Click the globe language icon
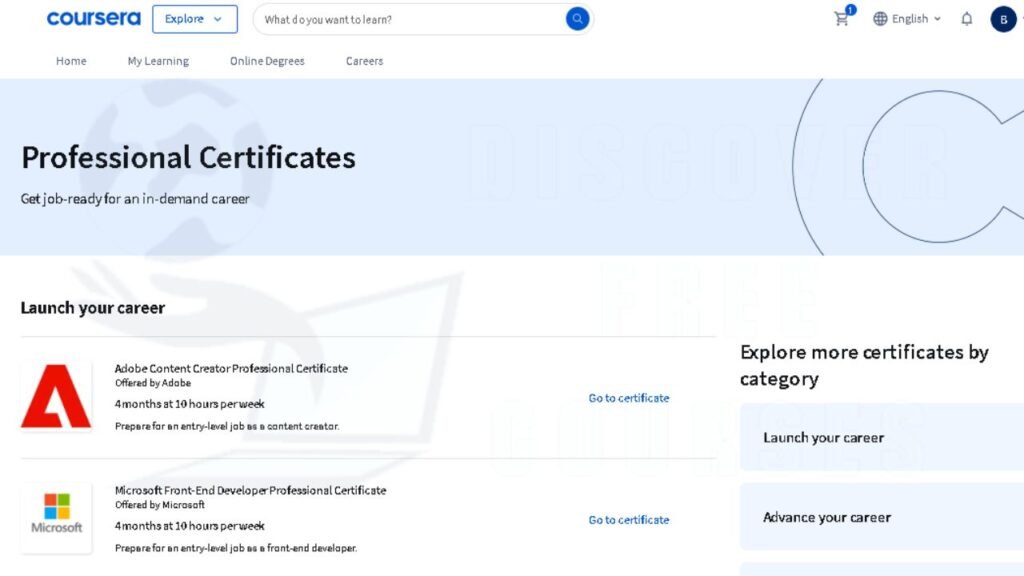The image size is (1024, 576). (880, 19)
